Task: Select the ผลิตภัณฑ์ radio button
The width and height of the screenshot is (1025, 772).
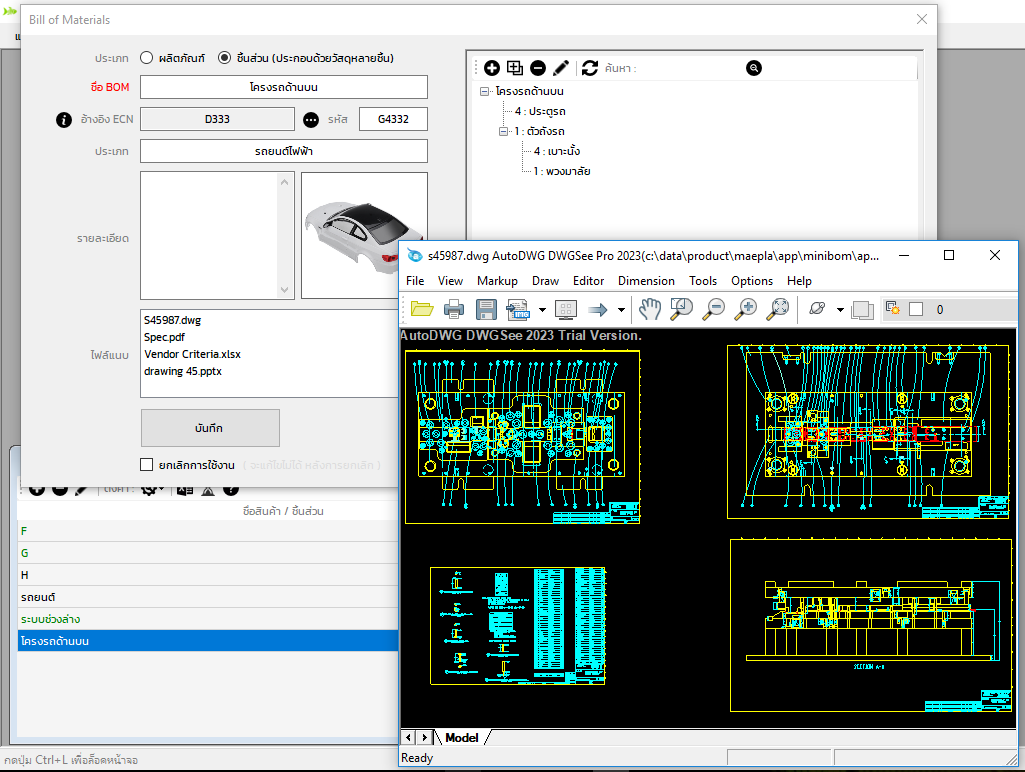Action: (x=147, y=58)
